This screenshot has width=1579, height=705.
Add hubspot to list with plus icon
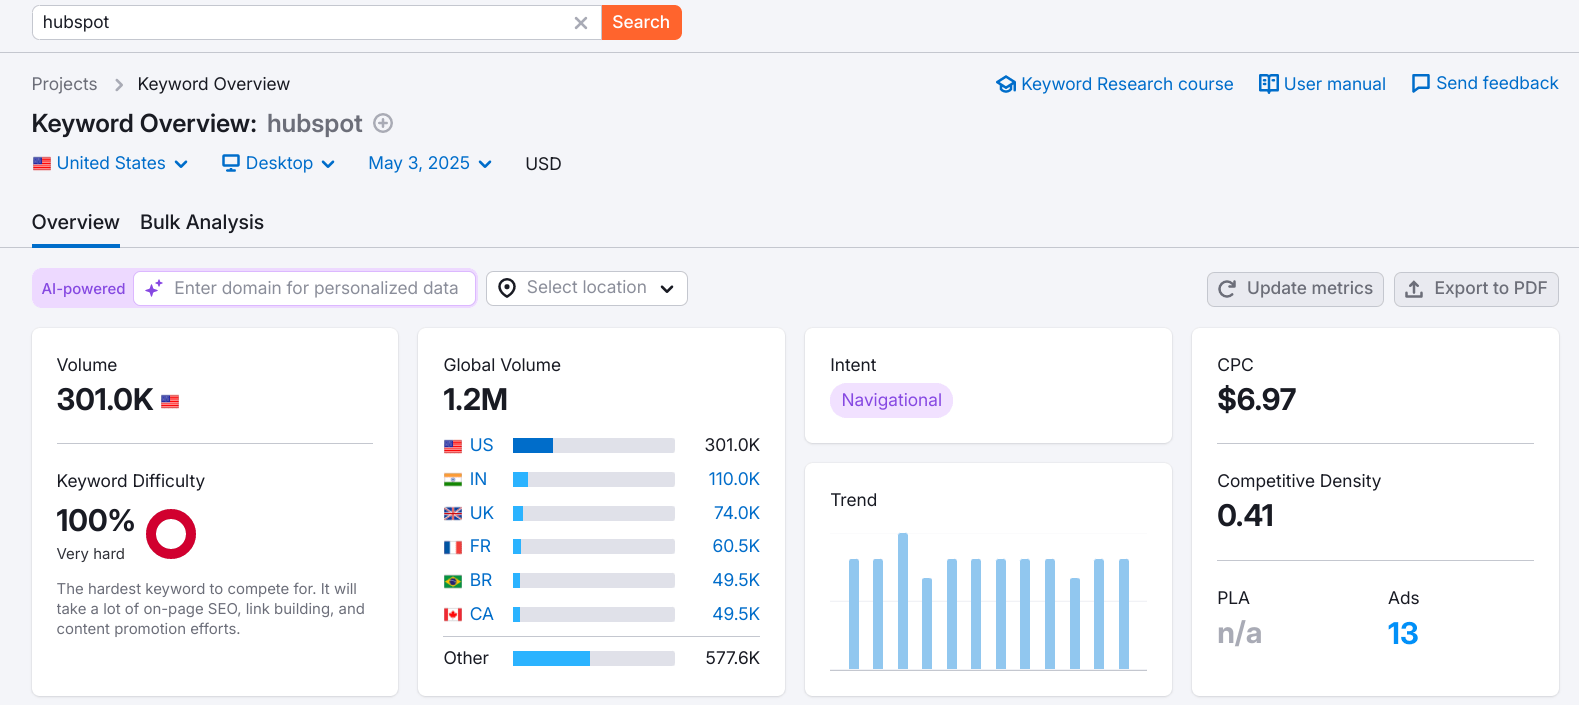(x=383, y=123)
